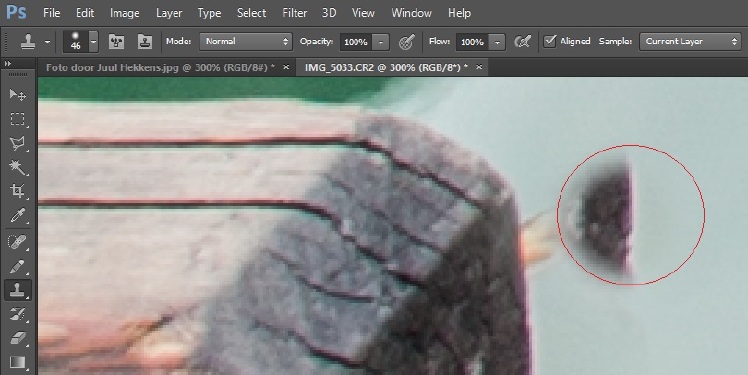
Task: Select the Crop tool
Action: pos(18,192)
